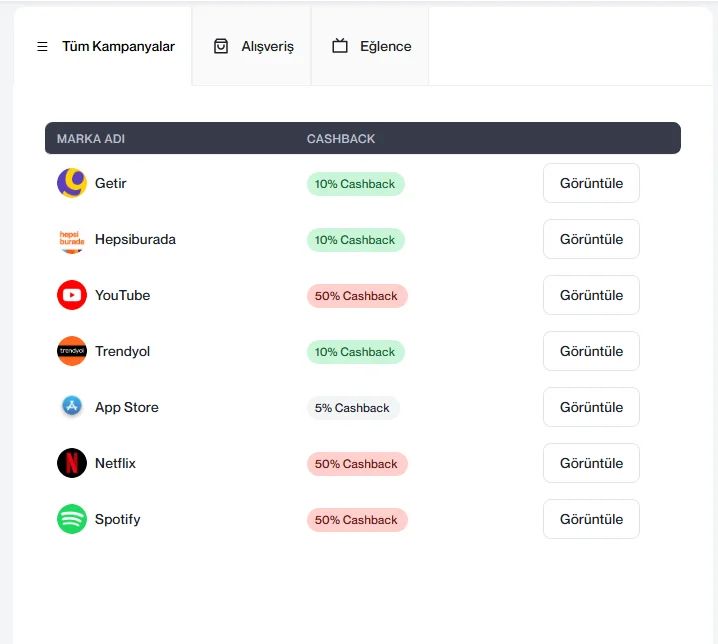The image size is (718, 644).
Task: Click the YouTube play logo
Action: 72,295
